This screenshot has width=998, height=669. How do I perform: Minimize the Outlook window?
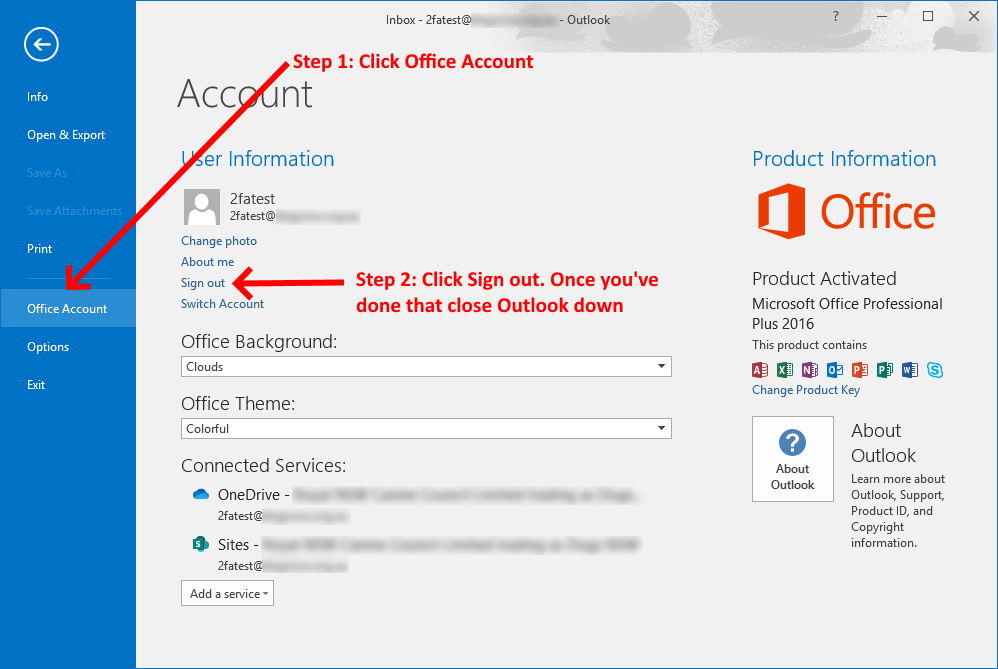pyautogui.click(x=882, y=17)
